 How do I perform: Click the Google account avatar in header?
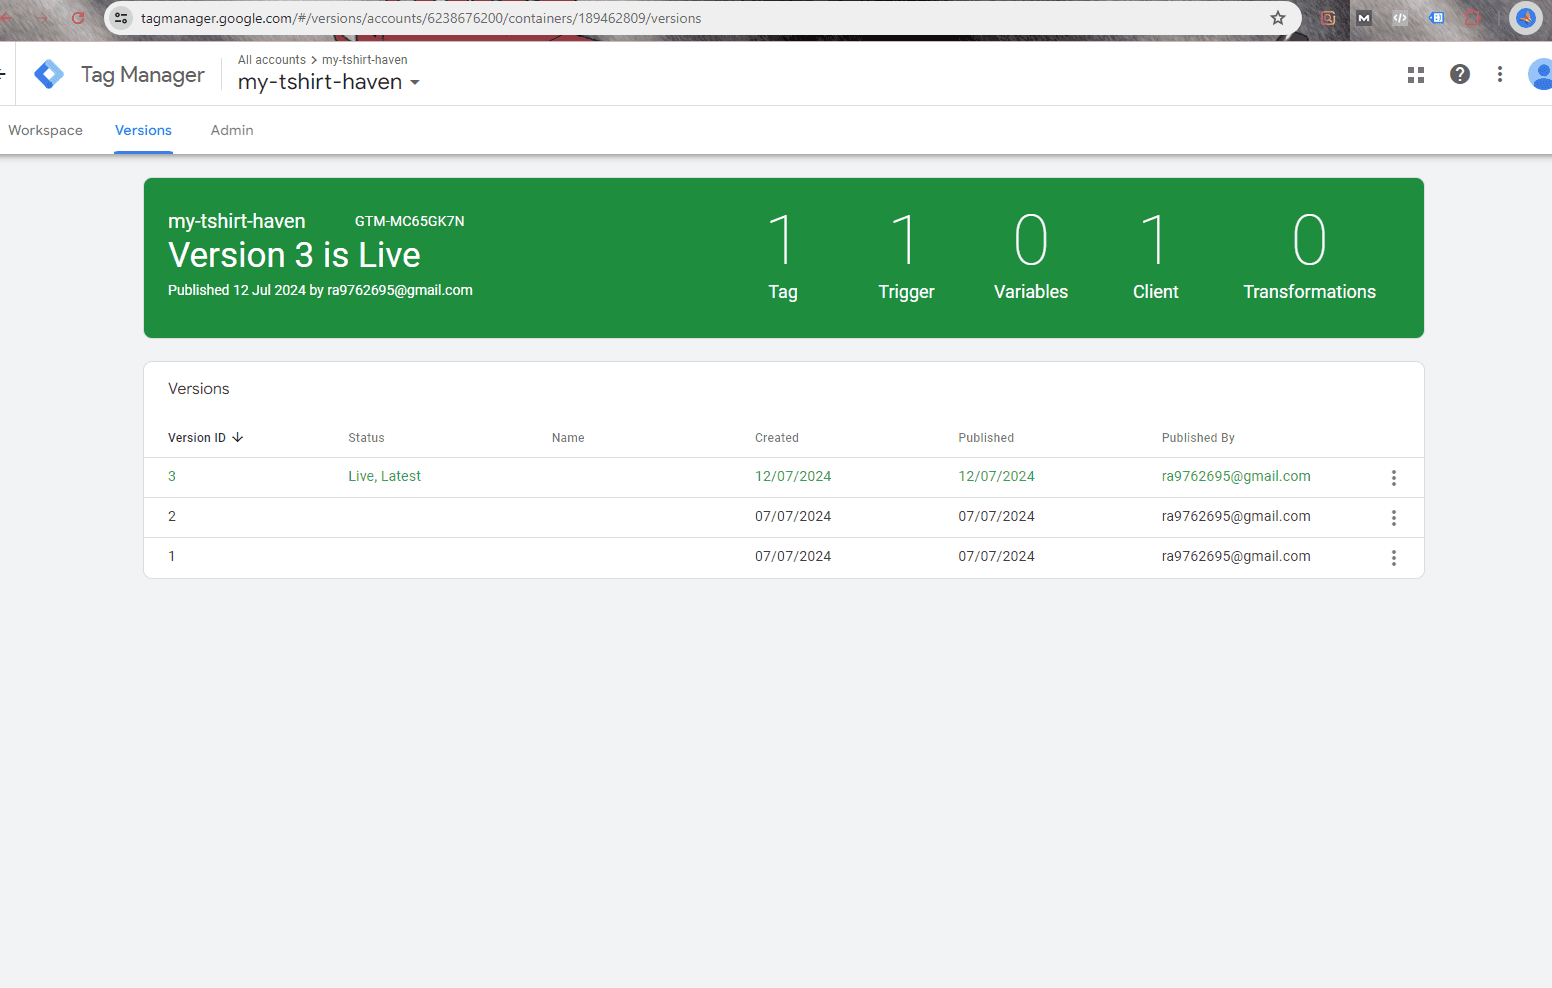pos(1541,74)
